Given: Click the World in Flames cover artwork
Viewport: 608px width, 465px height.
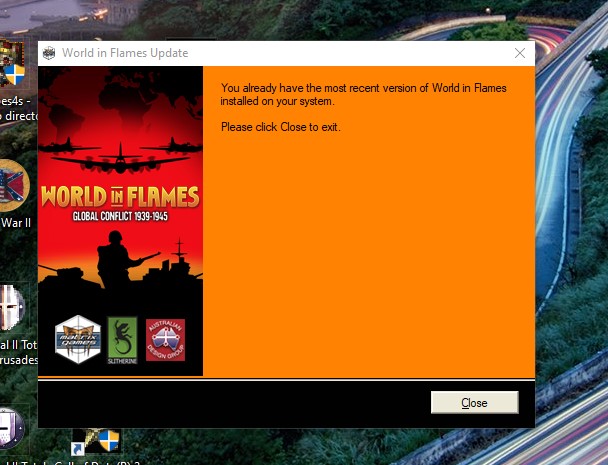Looking at the screenshot, I should coord(121,221).
